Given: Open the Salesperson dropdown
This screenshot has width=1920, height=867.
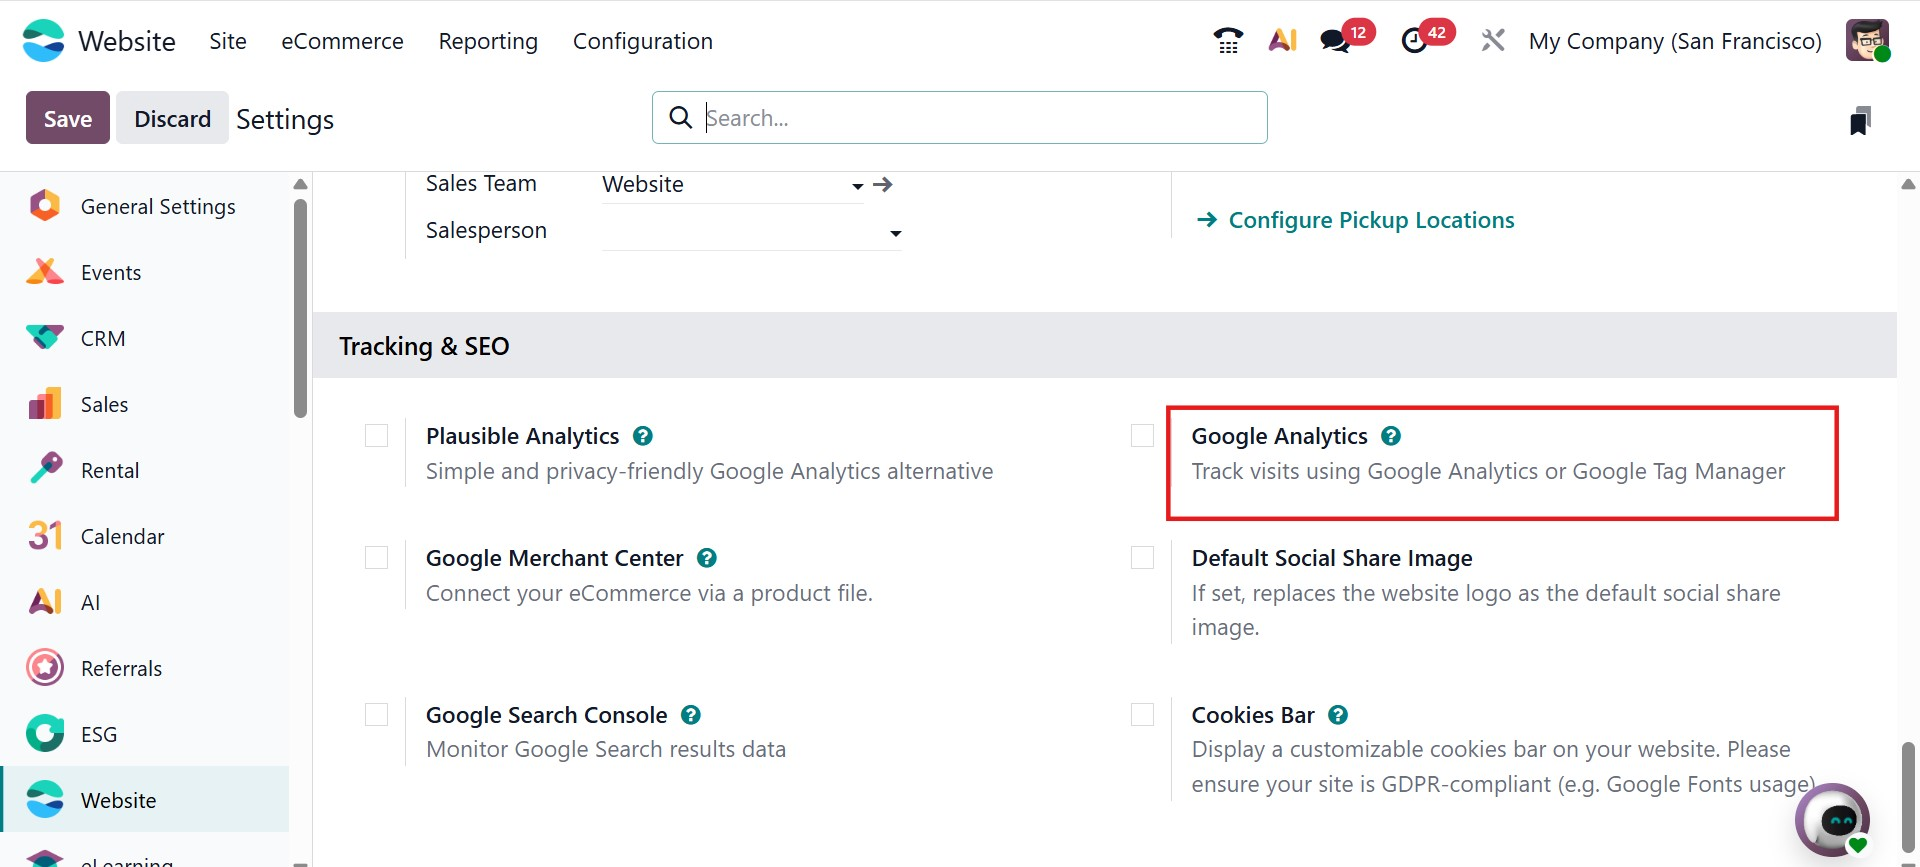Looking at the screenshot, I should (895, 233).
